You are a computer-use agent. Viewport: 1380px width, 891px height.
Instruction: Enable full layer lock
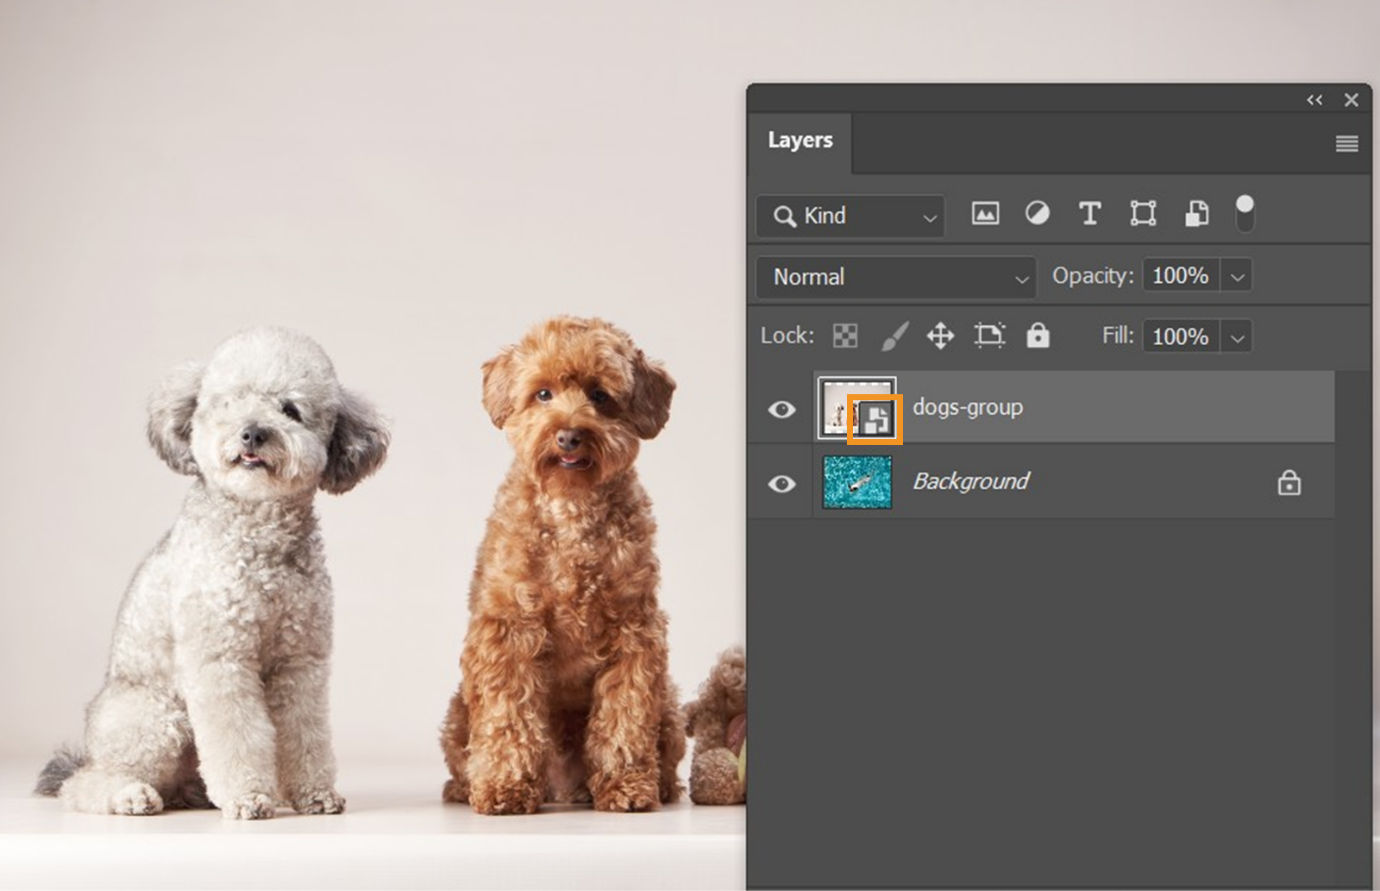1038,336
